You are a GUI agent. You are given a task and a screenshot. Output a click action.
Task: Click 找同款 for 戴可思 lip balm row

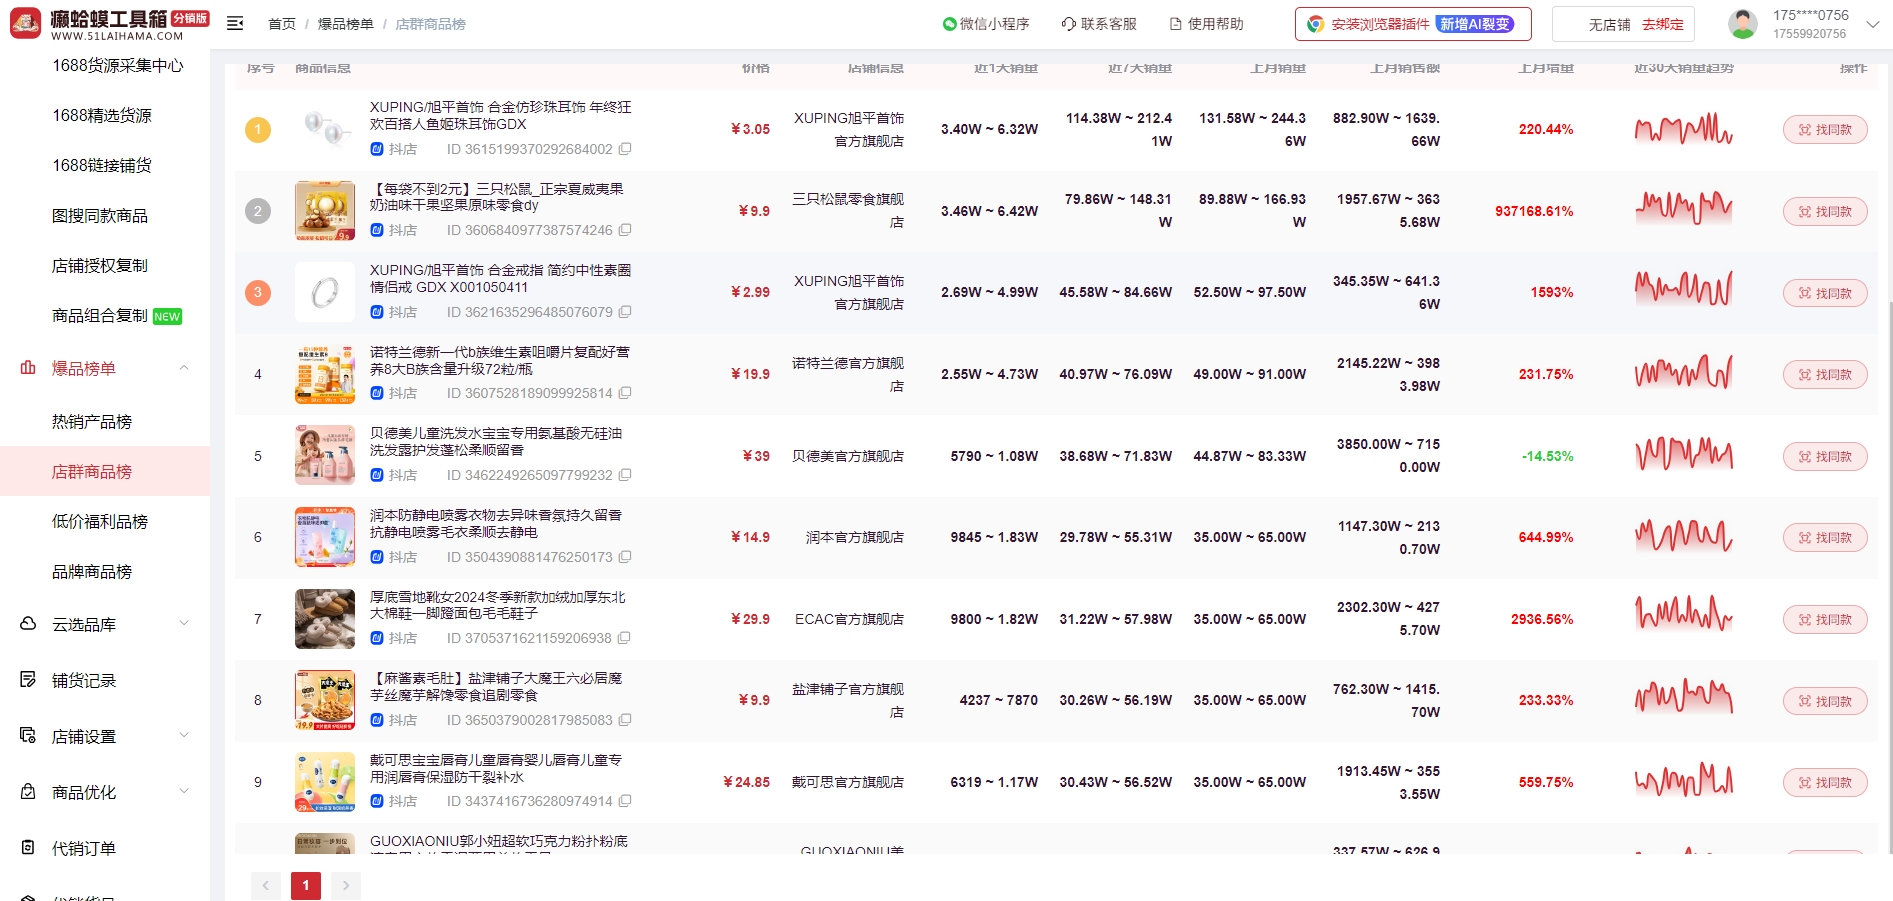tap(1825, 782)
